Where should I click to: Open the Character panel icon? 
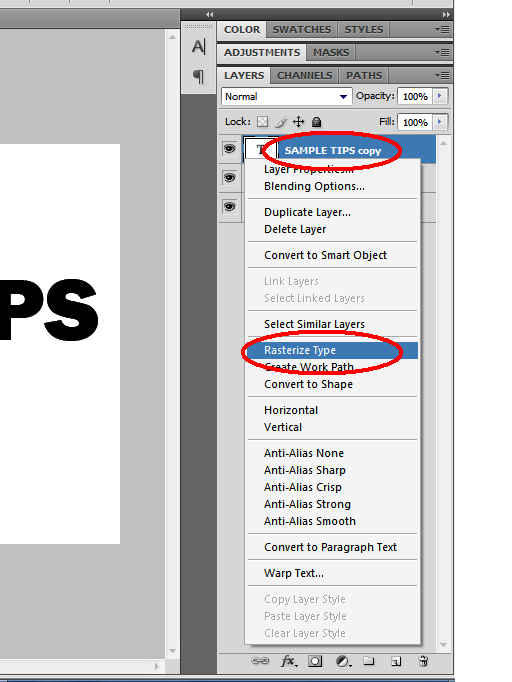click(x=198, y=47)
